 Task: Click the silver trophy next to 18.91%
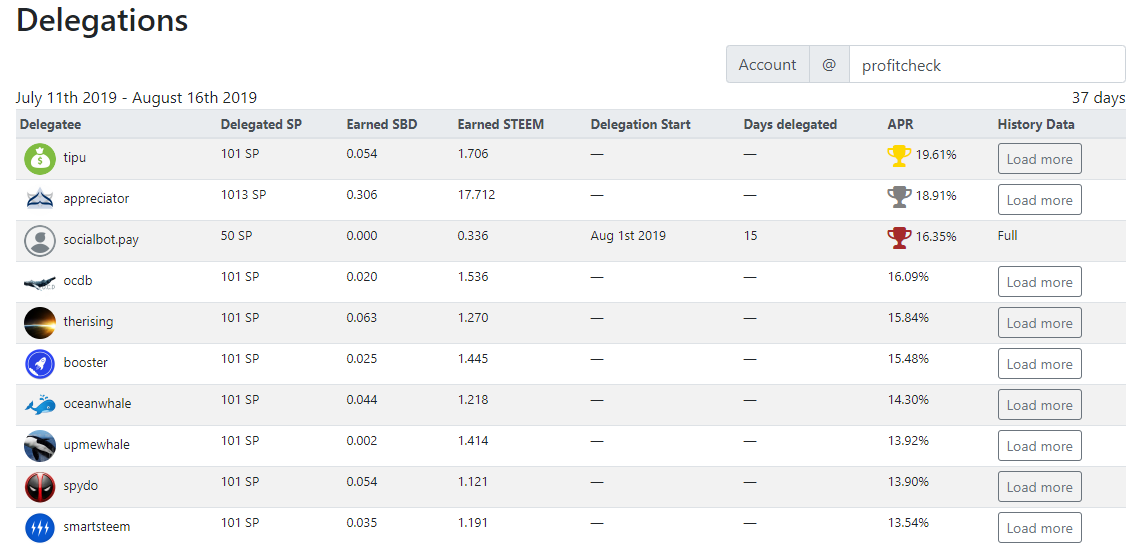tap(899, 197)
